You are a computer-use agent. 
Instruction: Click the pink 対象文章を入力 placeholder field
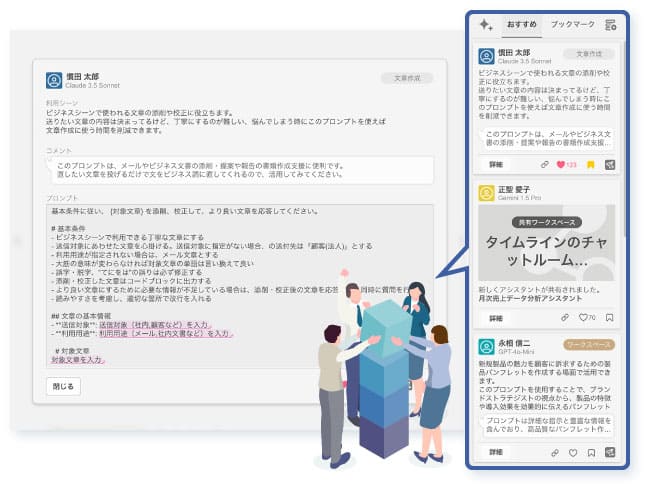pyautogui.click(x=78, y=360)
